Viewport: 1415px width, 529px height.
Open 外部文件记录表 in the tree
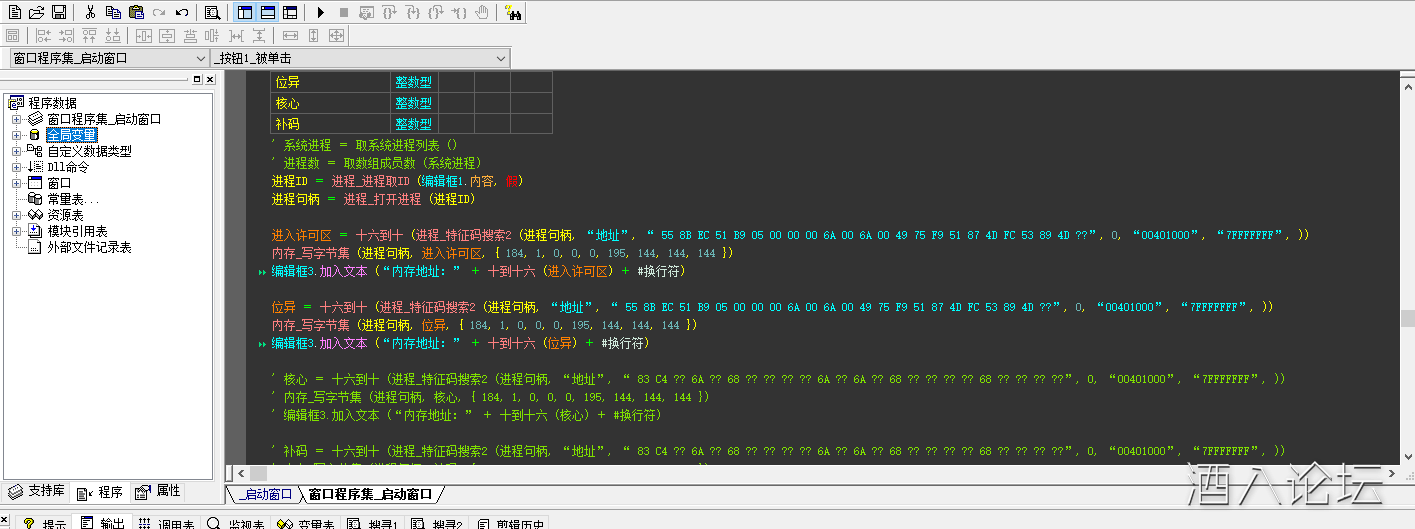tap(89, 247)
